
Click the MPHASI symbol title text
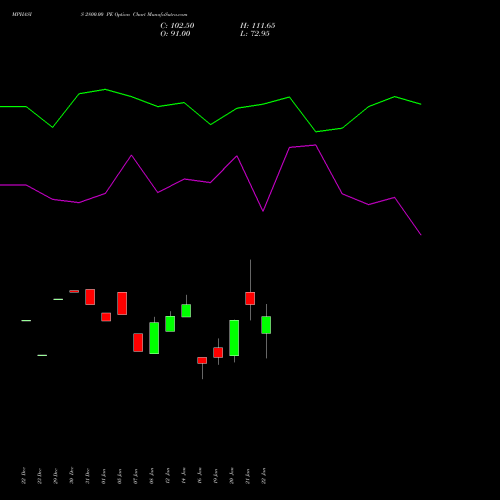coord(22,15)
